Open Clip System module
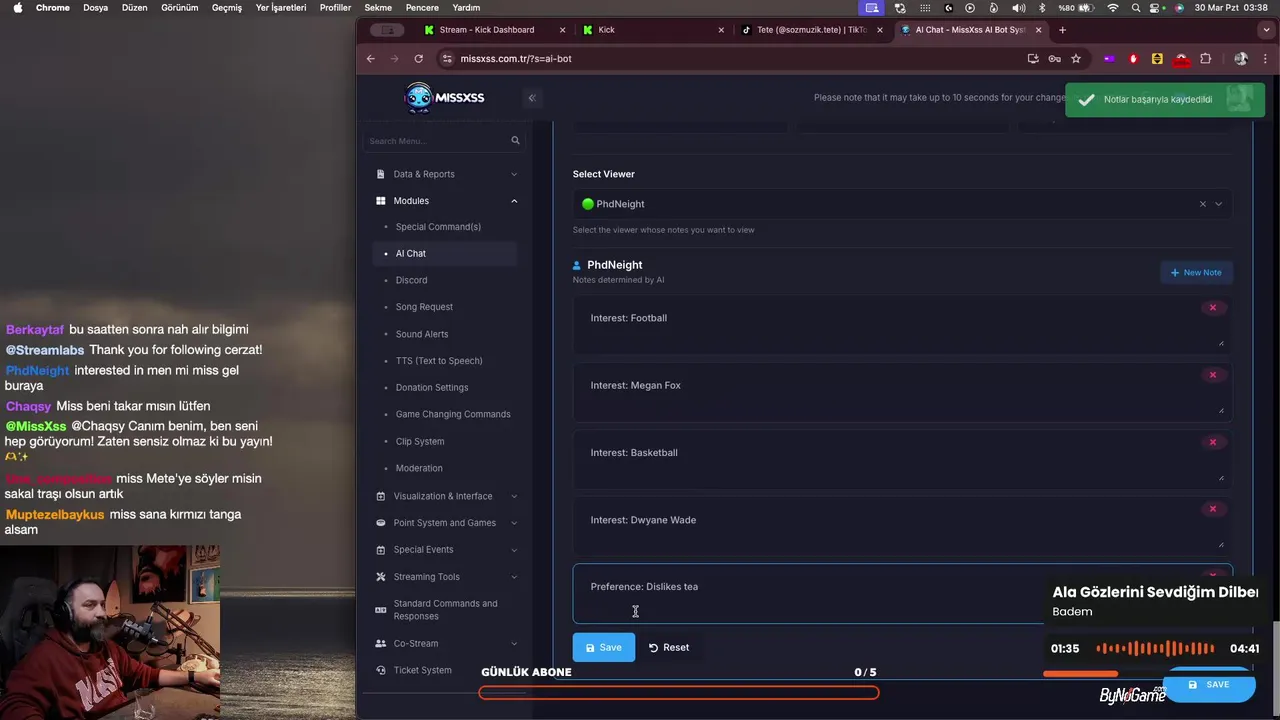The image size is (1280, 720). (x=420, y=441)
